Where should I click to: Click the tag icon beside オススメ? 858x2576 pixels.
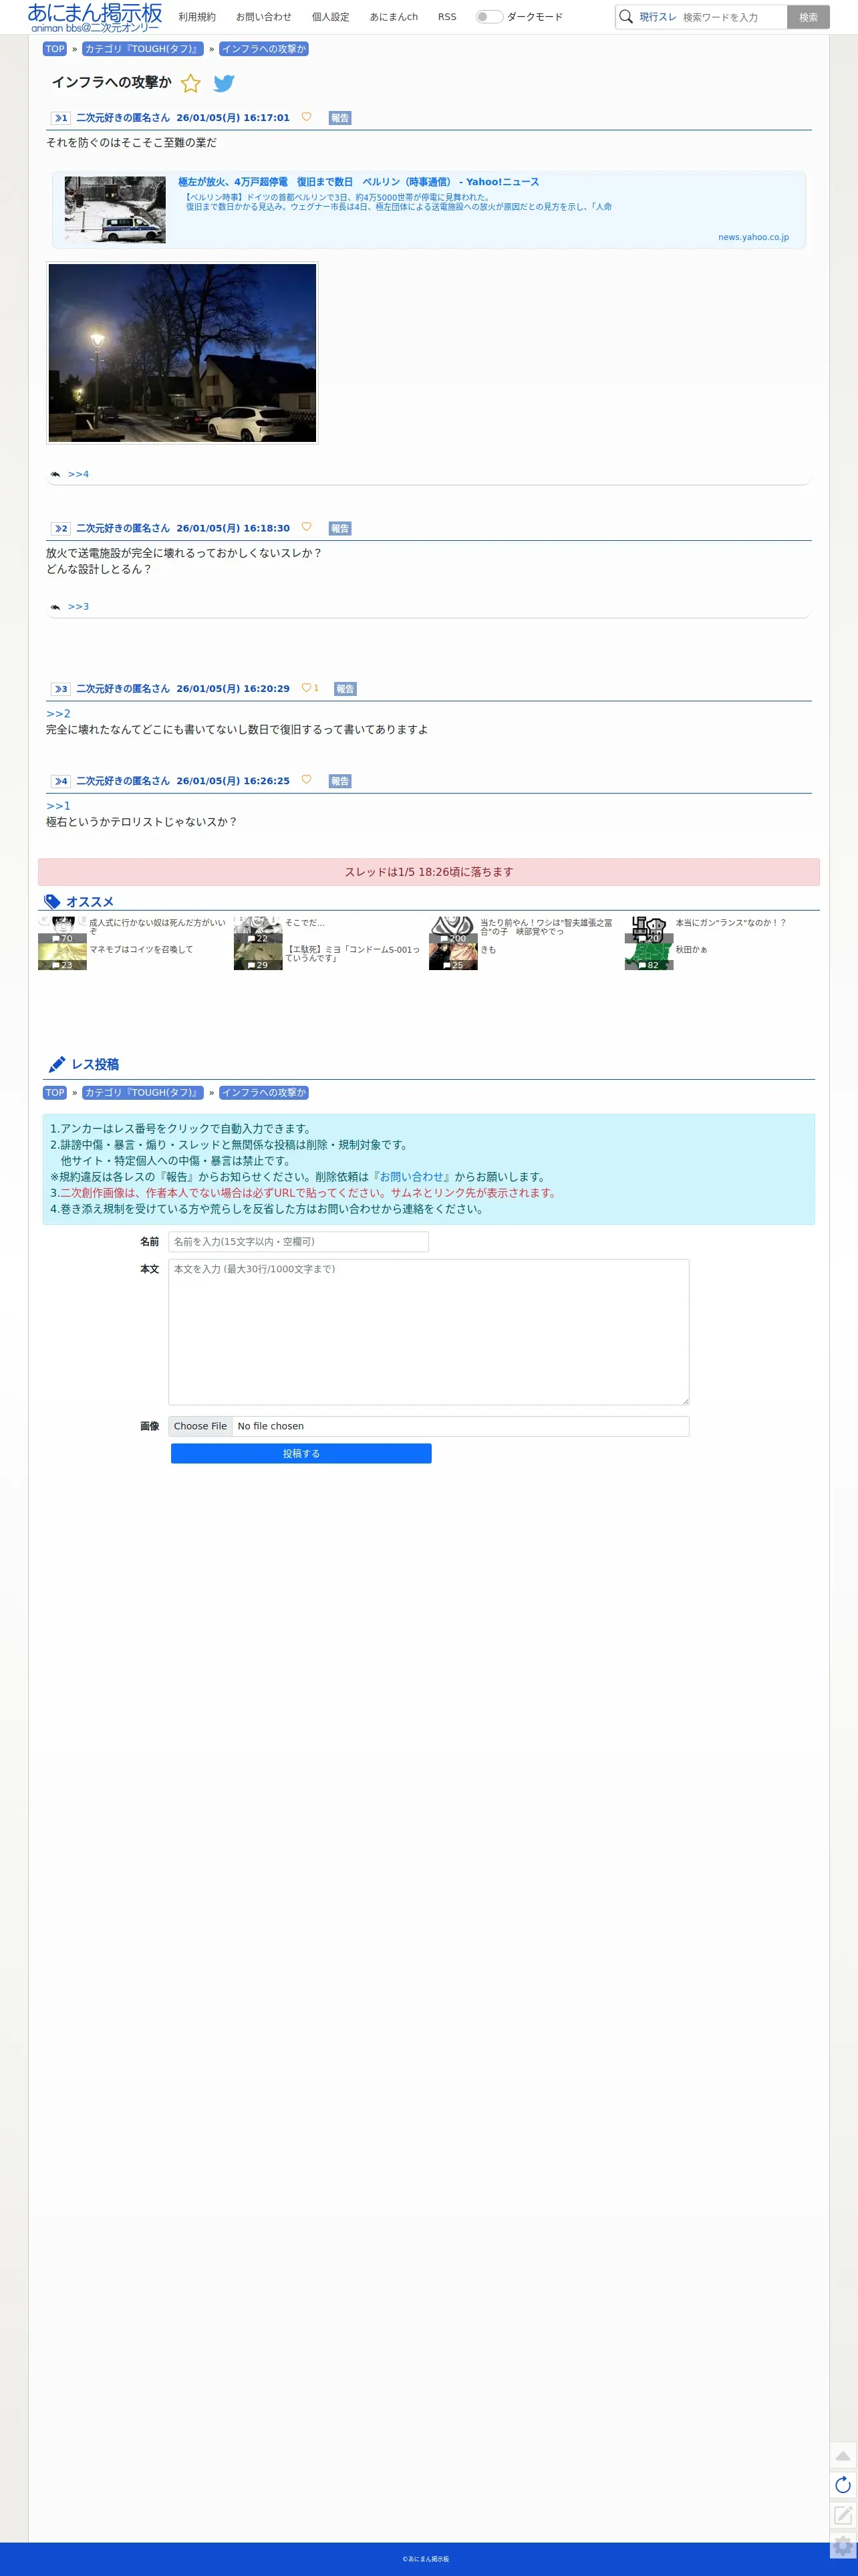coord(53,902)
